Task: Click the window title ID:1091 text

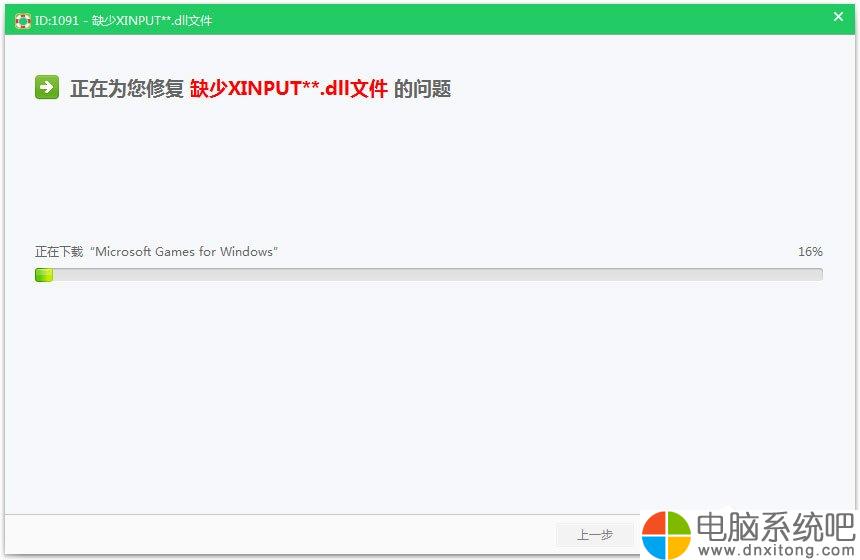Action: click(123, 21)
